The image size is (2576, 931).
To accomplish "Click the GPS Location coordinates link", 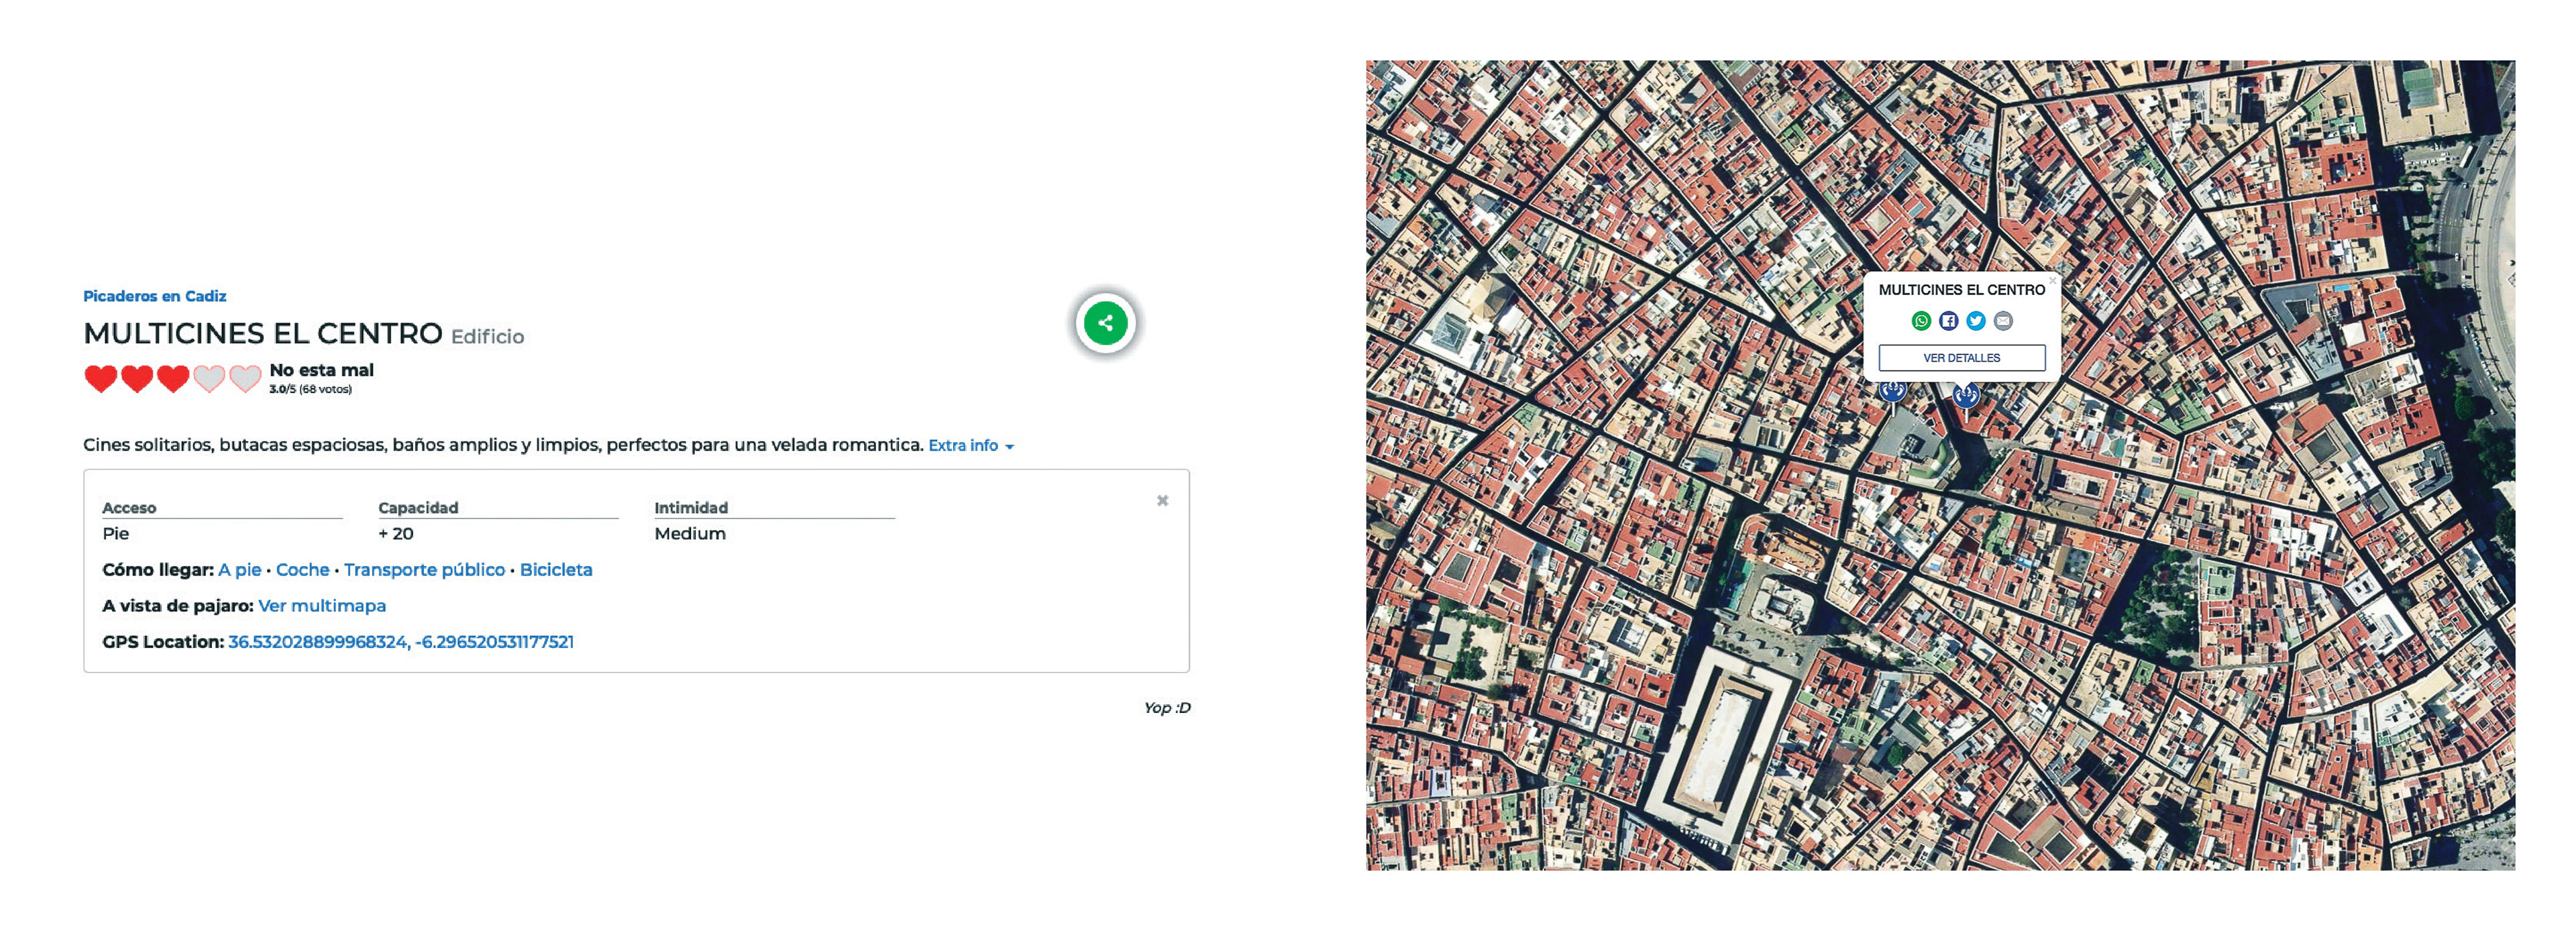I will pos(400,642).
